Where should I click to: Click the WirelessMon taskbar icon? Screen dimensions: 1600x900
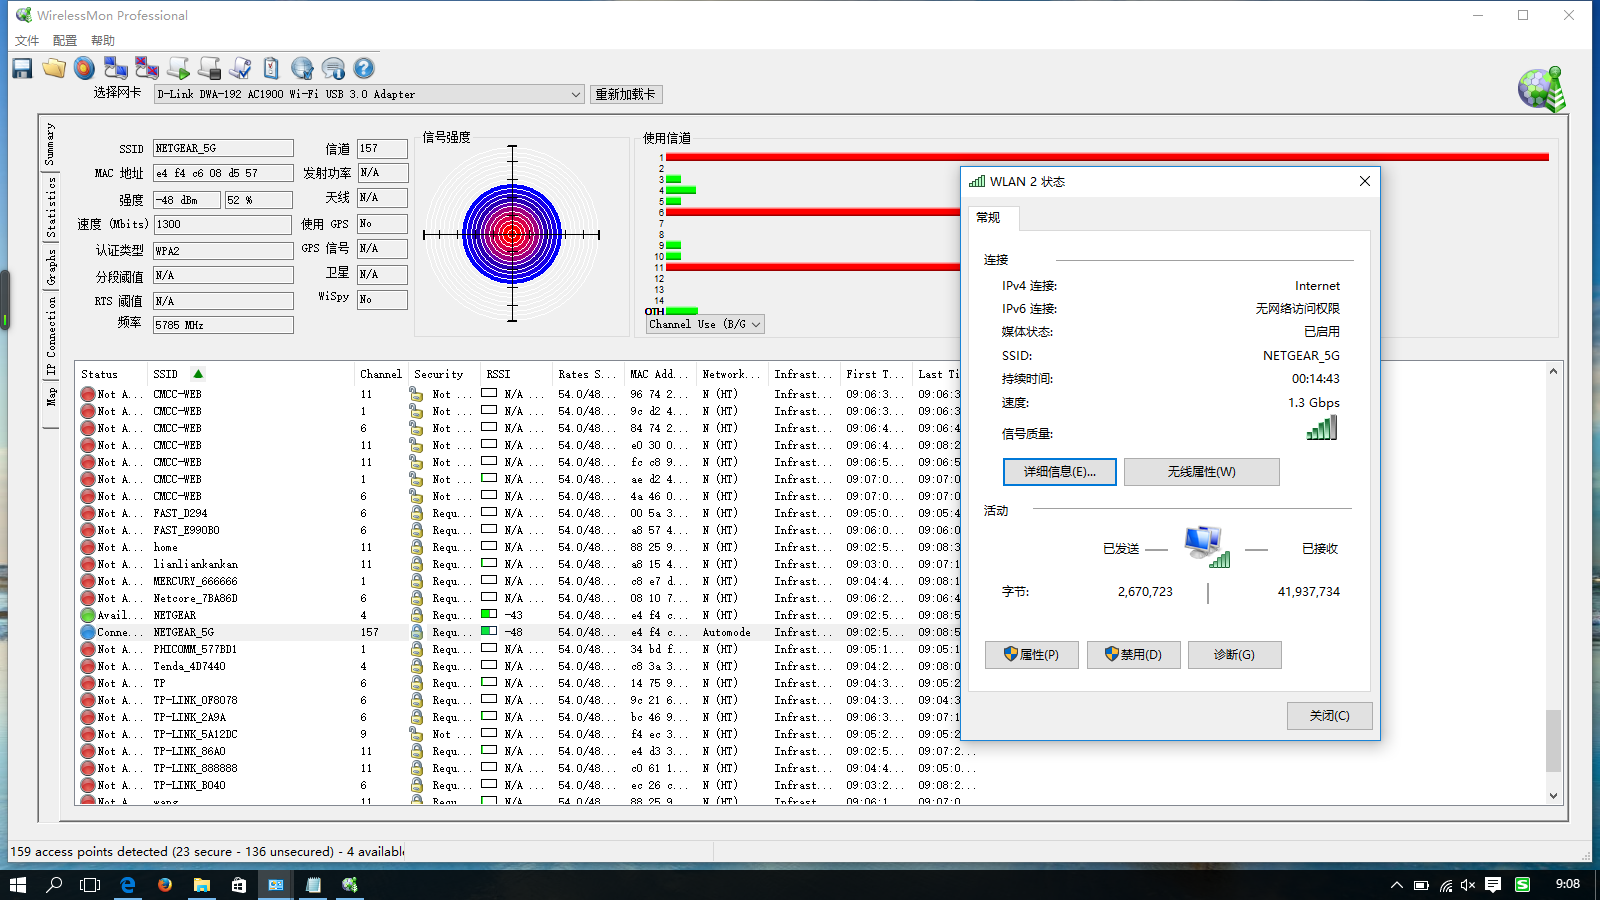(x=349, y=885)
